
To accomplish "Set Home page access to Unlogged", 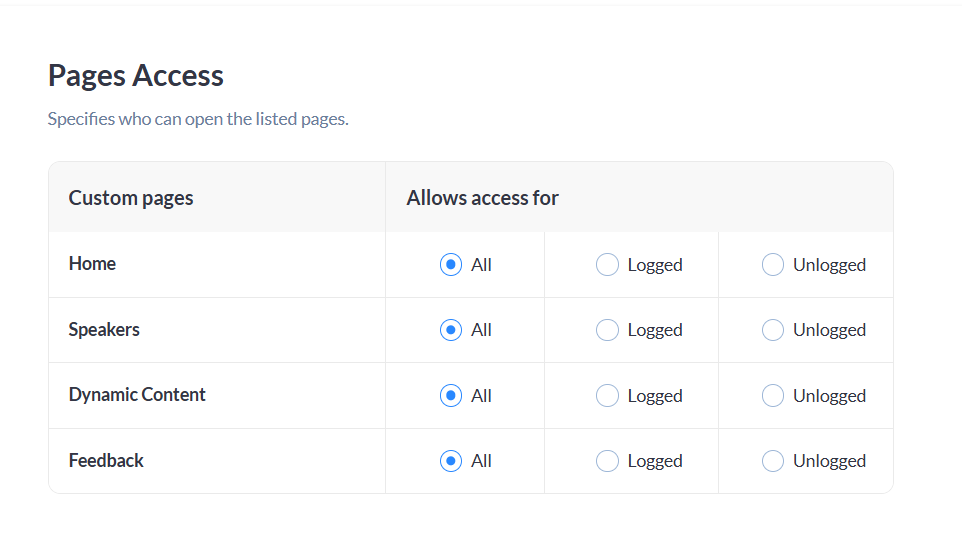I will 773,265.
